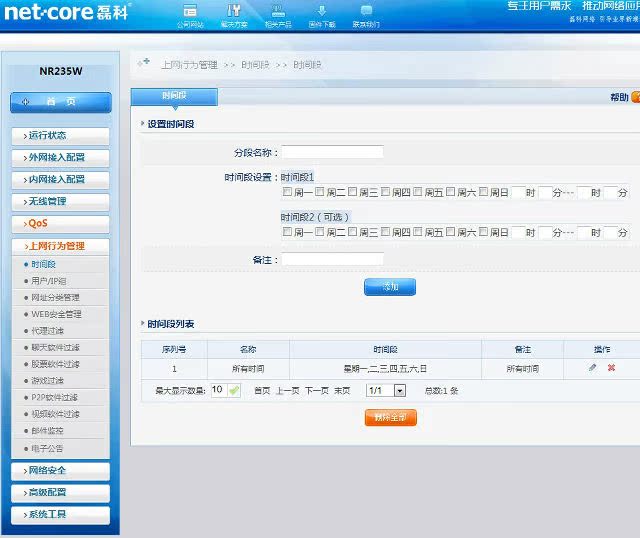The image size is (640, 538).
Task: Click the 联系我们 chat icon
Action: 366,11
